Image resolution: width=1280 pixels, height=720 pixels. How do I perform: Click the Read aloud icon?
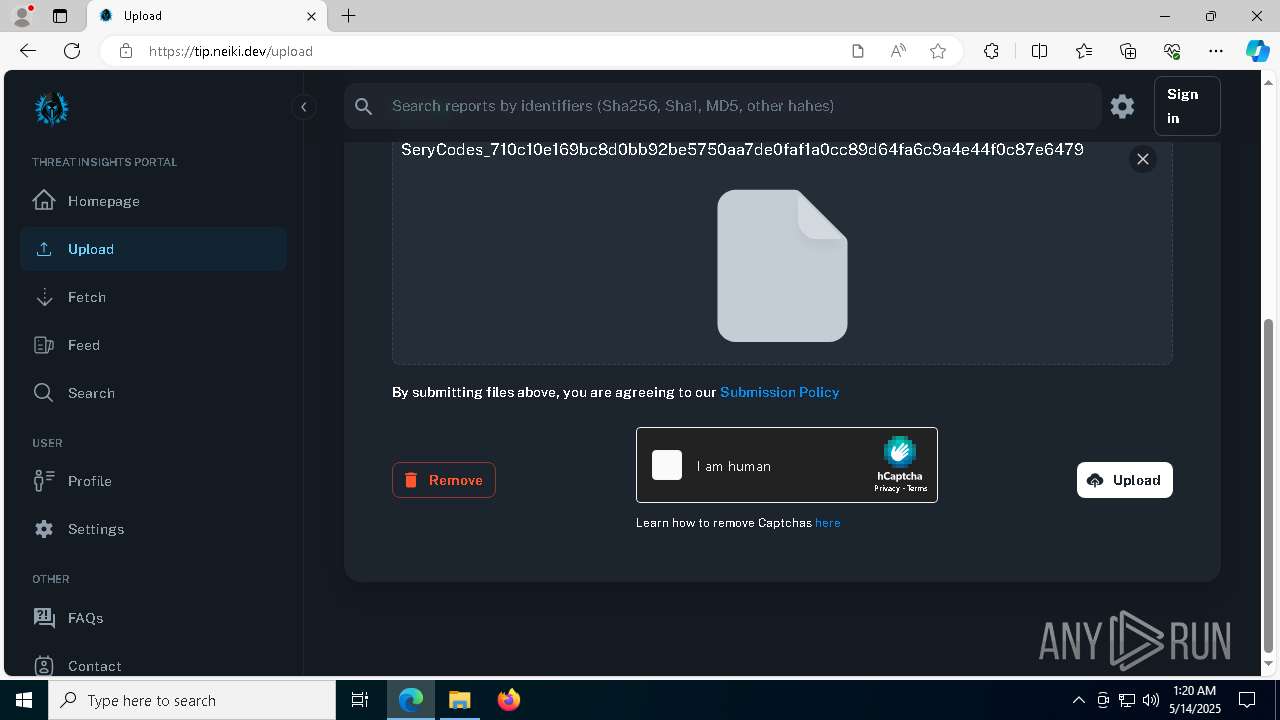pos(898,51)
